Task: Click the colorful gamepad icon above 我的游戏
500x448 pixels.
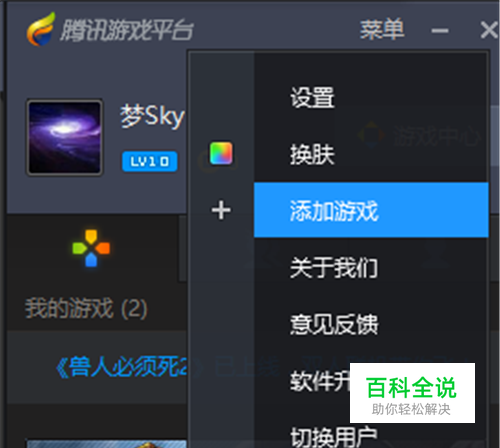Action: [91, 248]
